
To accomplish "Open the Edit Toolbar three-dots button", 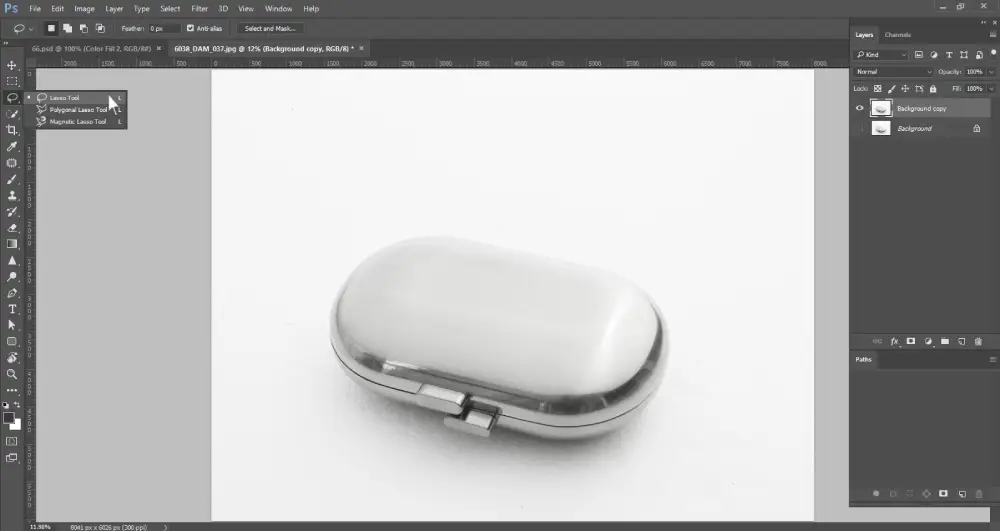I will tap(12, 390).
